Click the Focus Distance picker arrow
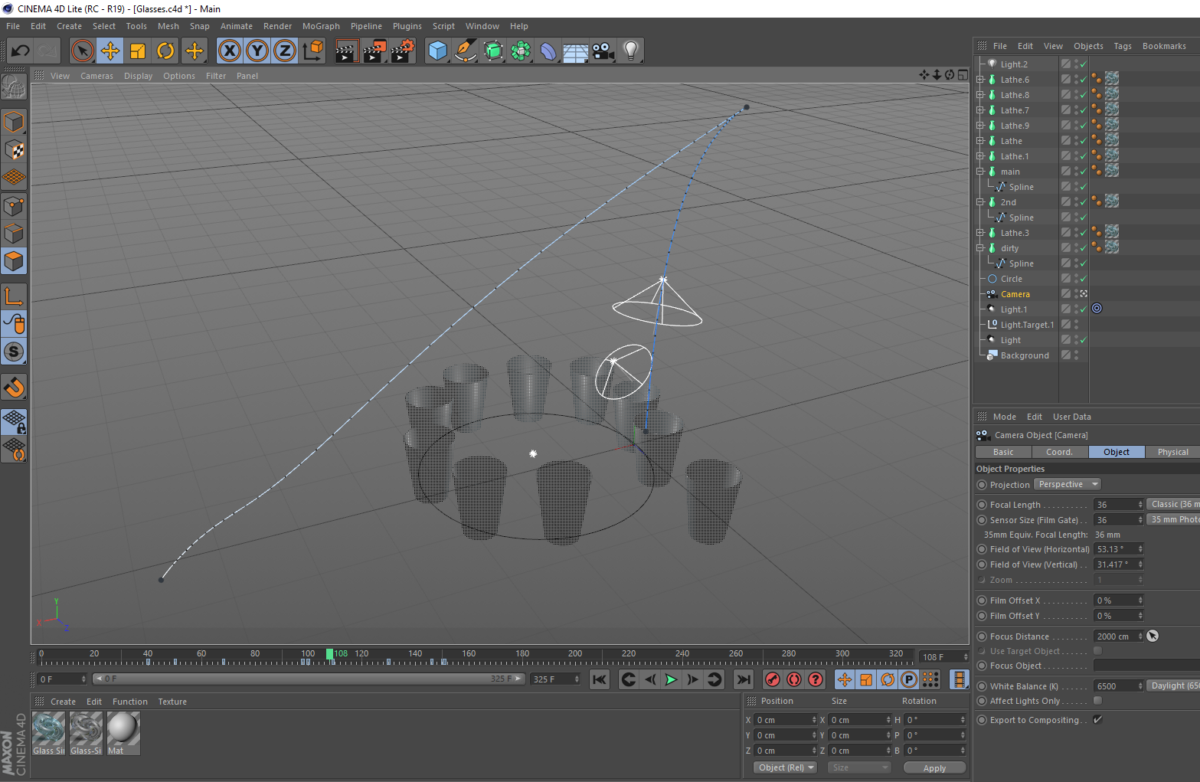The height and width of the screenshot is (782, 1200). coord(1152,636)
